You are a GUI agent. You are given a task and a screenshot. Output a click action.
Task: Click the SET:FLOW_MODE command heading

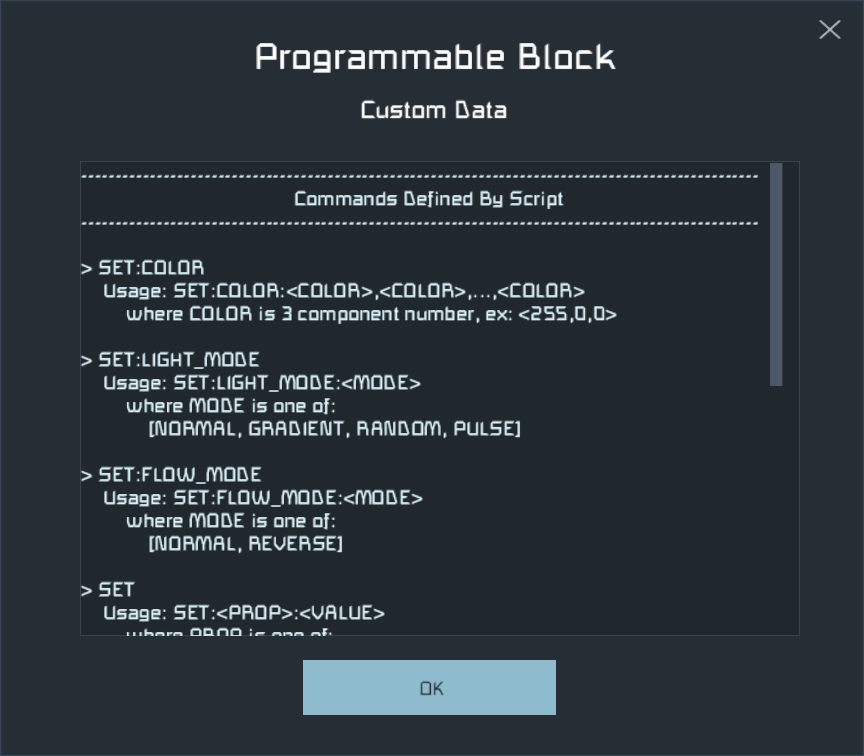coord(171,474)
